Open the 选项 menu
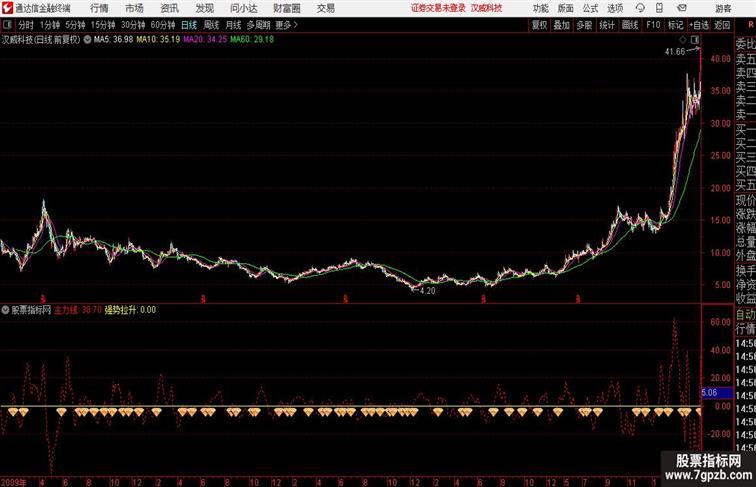Viewport: 756px width, 487px height. click(615, 8)
